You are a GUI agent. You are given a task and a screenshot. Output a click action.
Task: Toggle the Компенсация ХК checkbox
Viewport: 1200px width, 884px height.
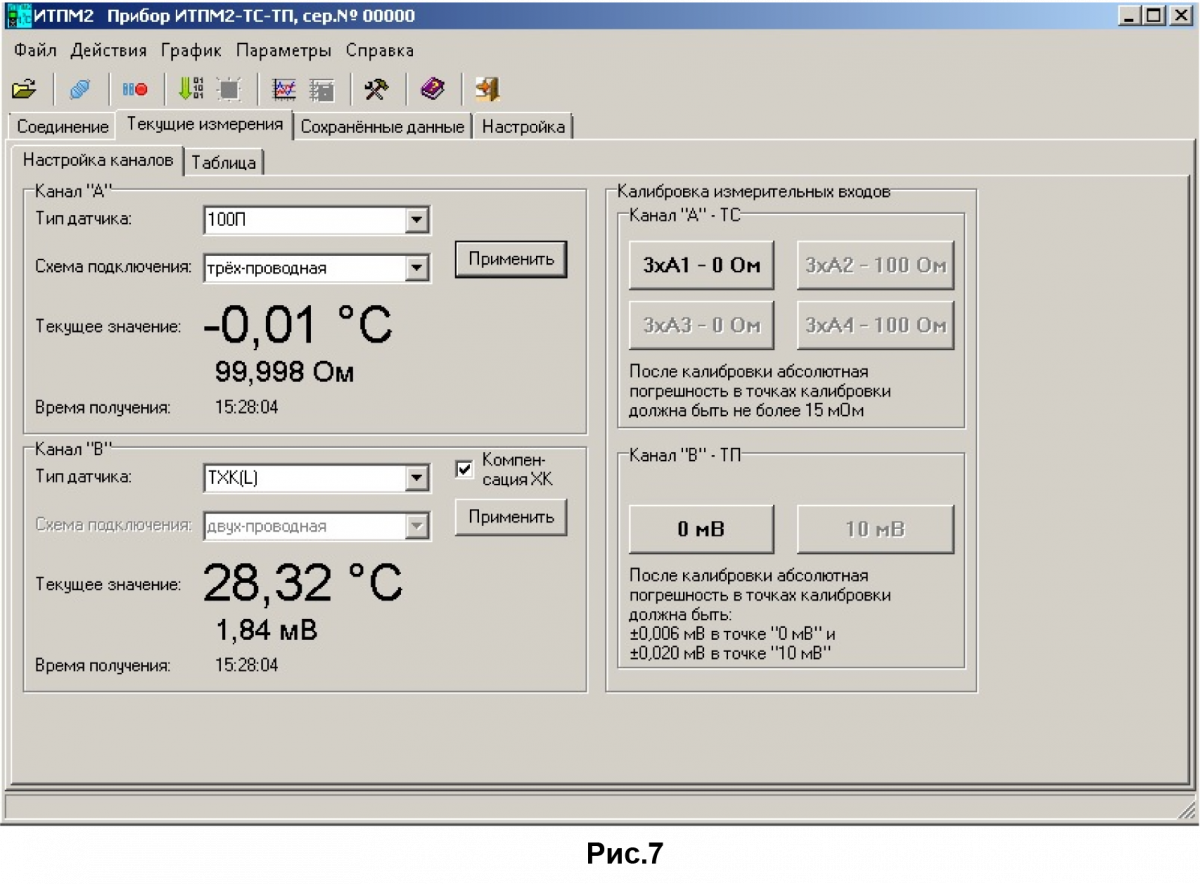pos(464,469)
